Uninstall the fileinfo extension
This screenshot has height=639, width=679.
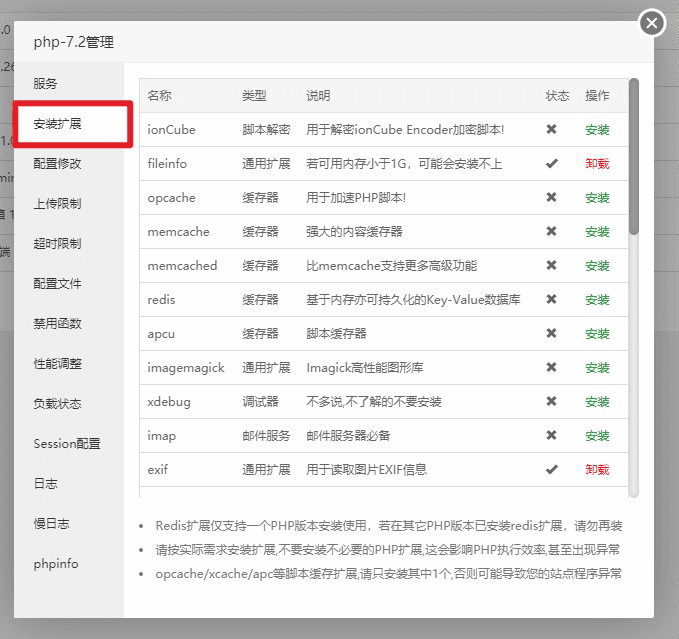click(x=597, y=164)
